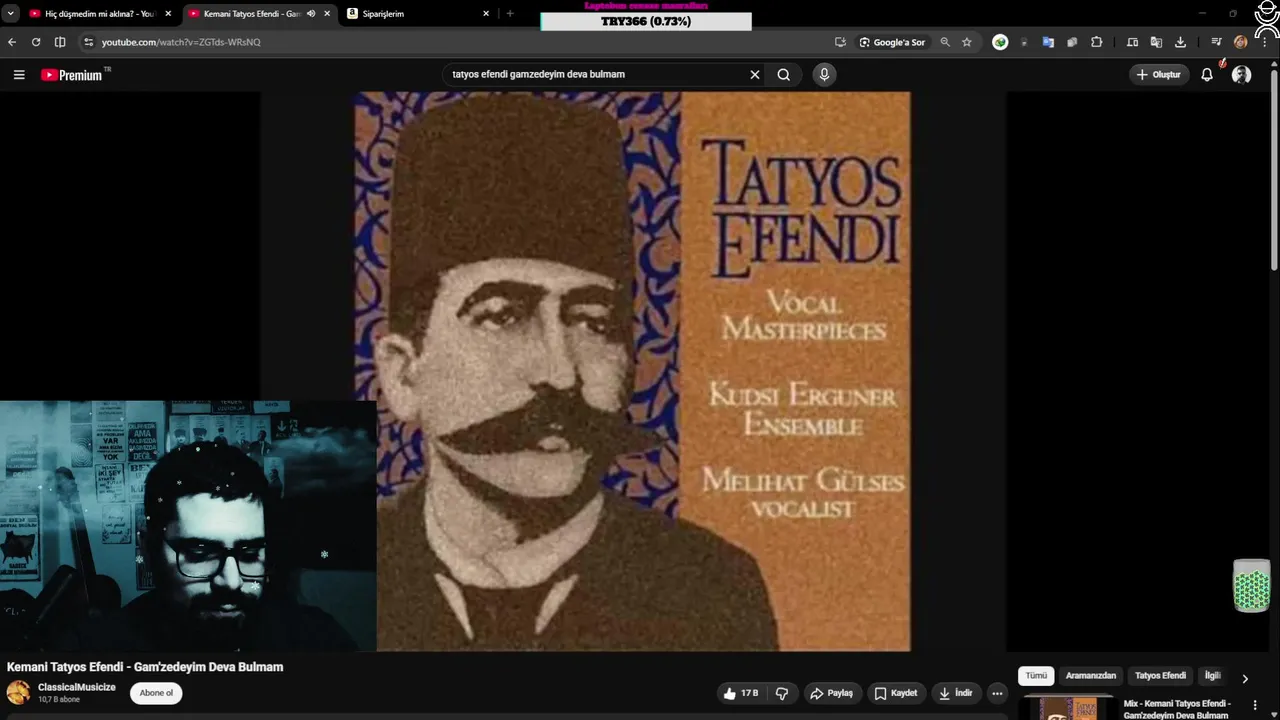1280x720 pixels.
Task: Download video with the İndir button
Action: coord(955,693)
